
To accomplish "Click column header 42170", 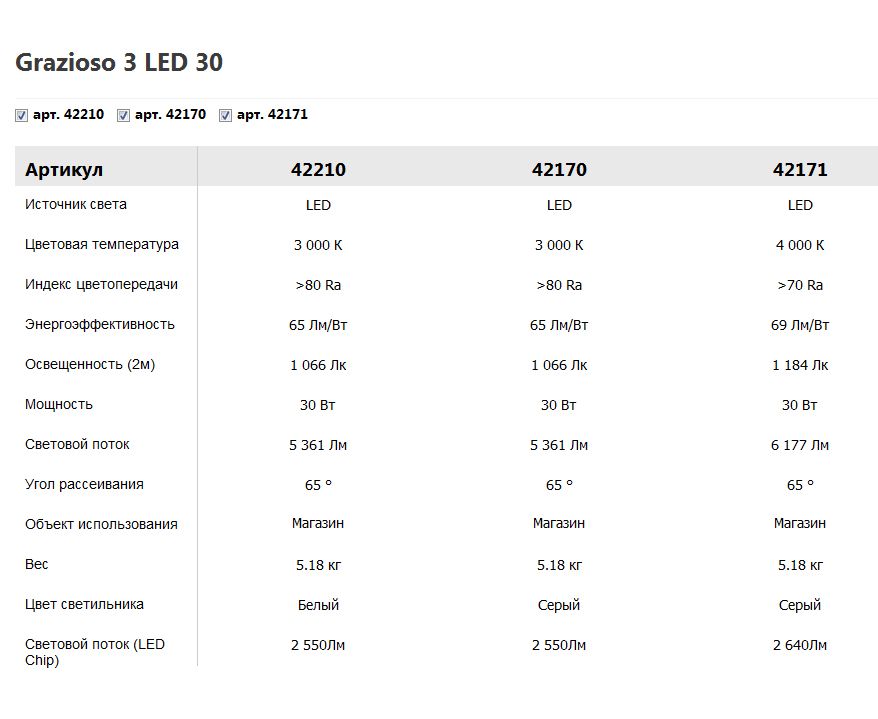I will point(559,170).
